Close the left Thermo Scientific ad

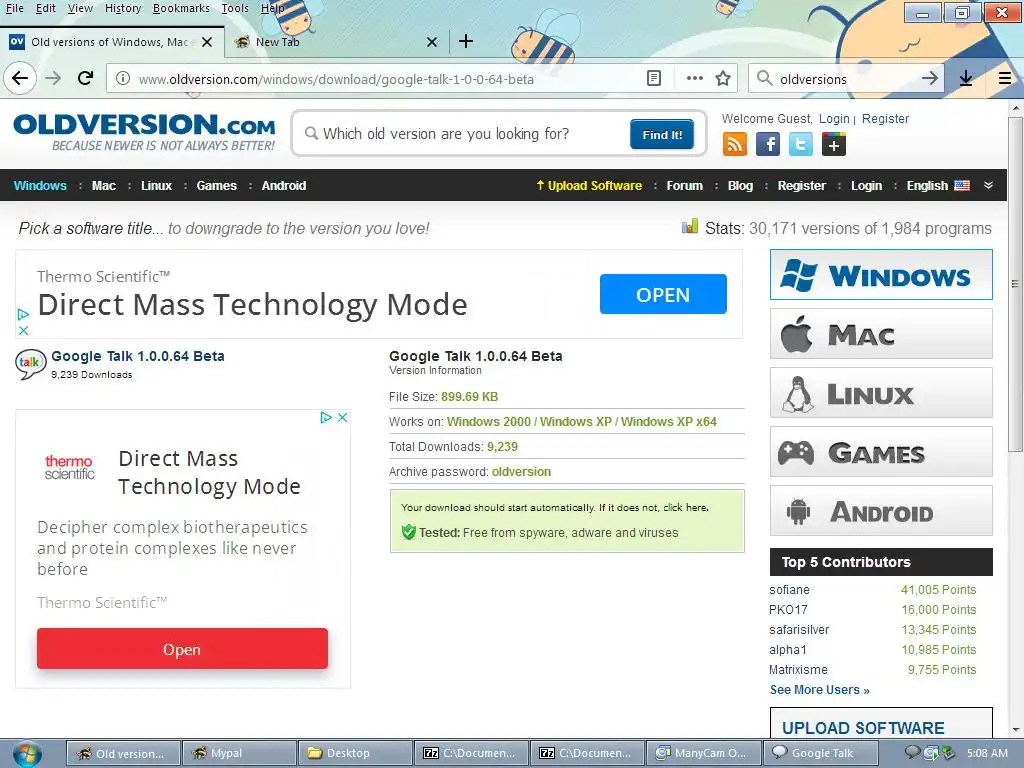[342, 417]
